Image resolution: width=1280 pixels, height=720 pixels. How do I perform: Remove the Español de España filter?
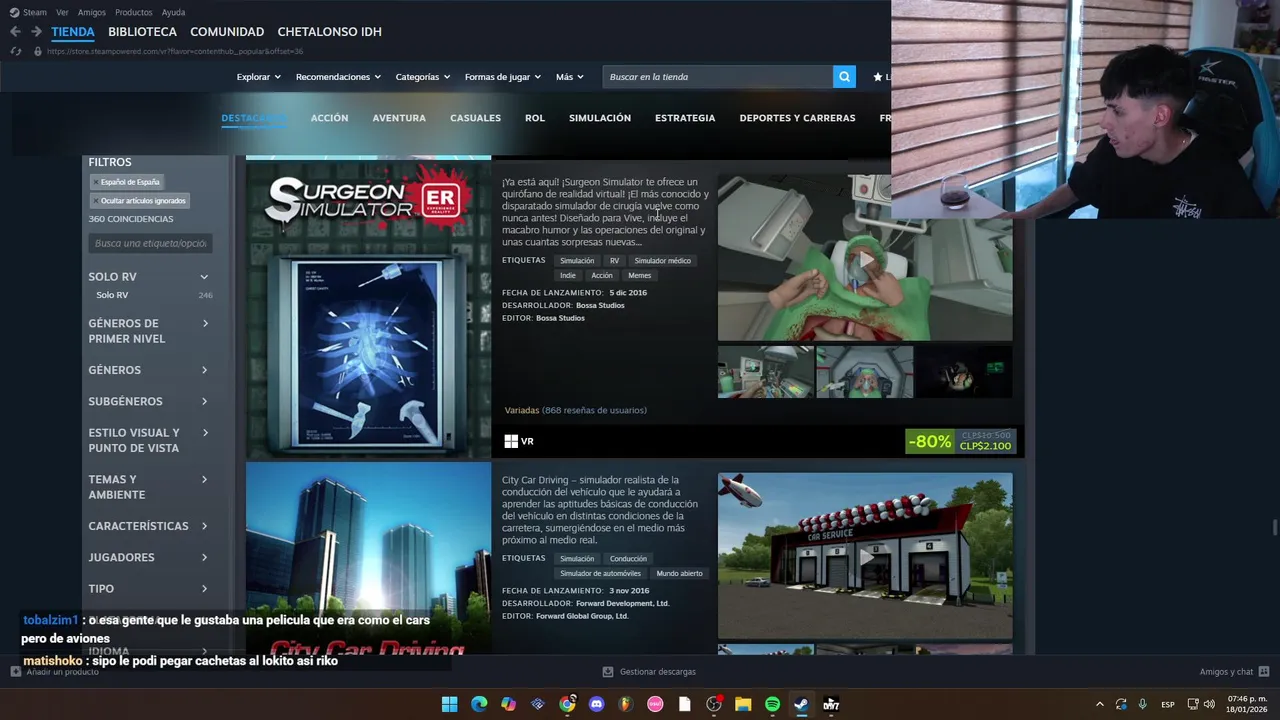(96, 182)
